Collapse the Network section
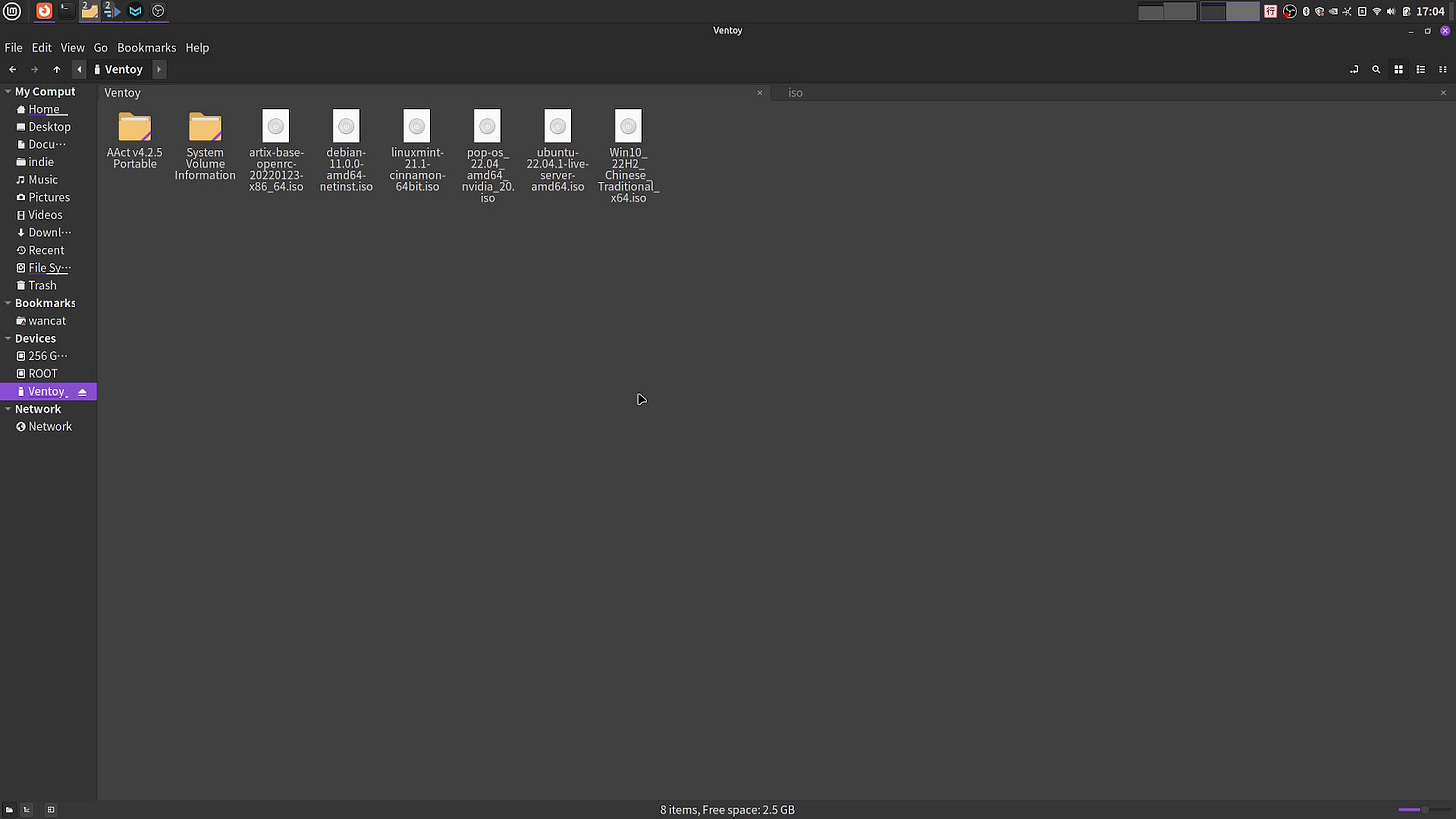 point(8,409)
